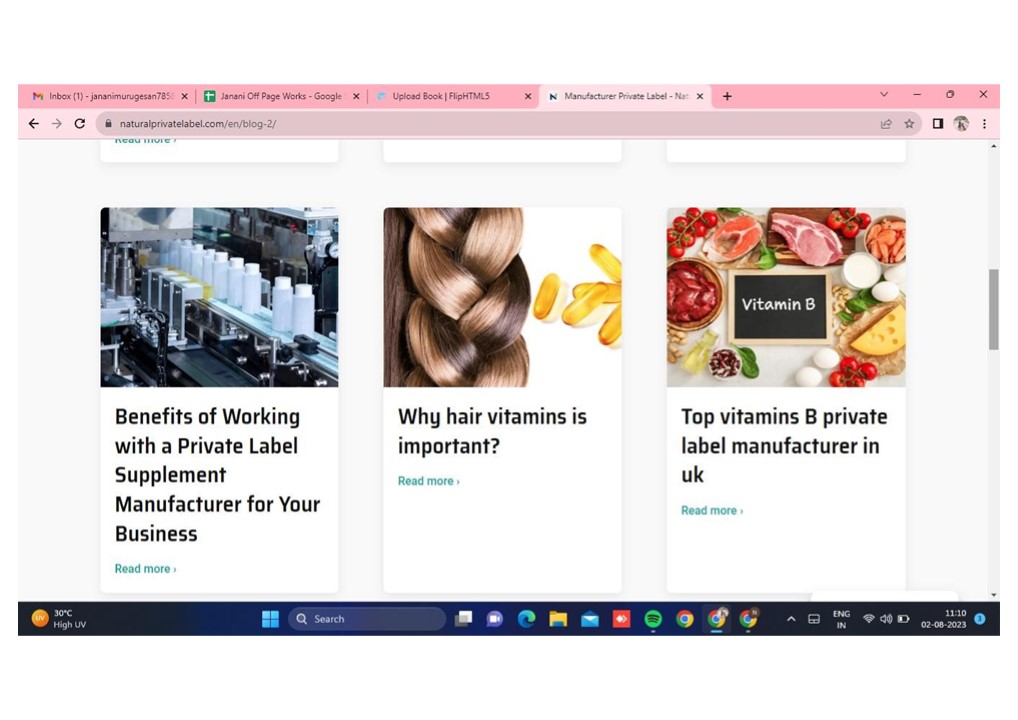Screen dimensions: 1018x720
Task: Open Chrome's three-dot menu
Action: pyautogui.click(x=984, y=123)
